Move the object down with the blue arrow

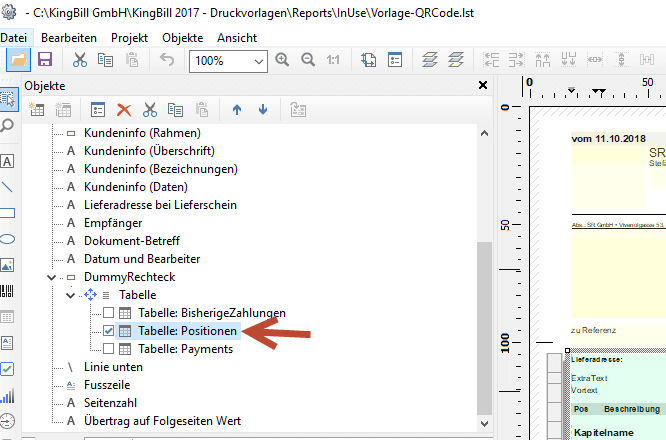(263, 110)
